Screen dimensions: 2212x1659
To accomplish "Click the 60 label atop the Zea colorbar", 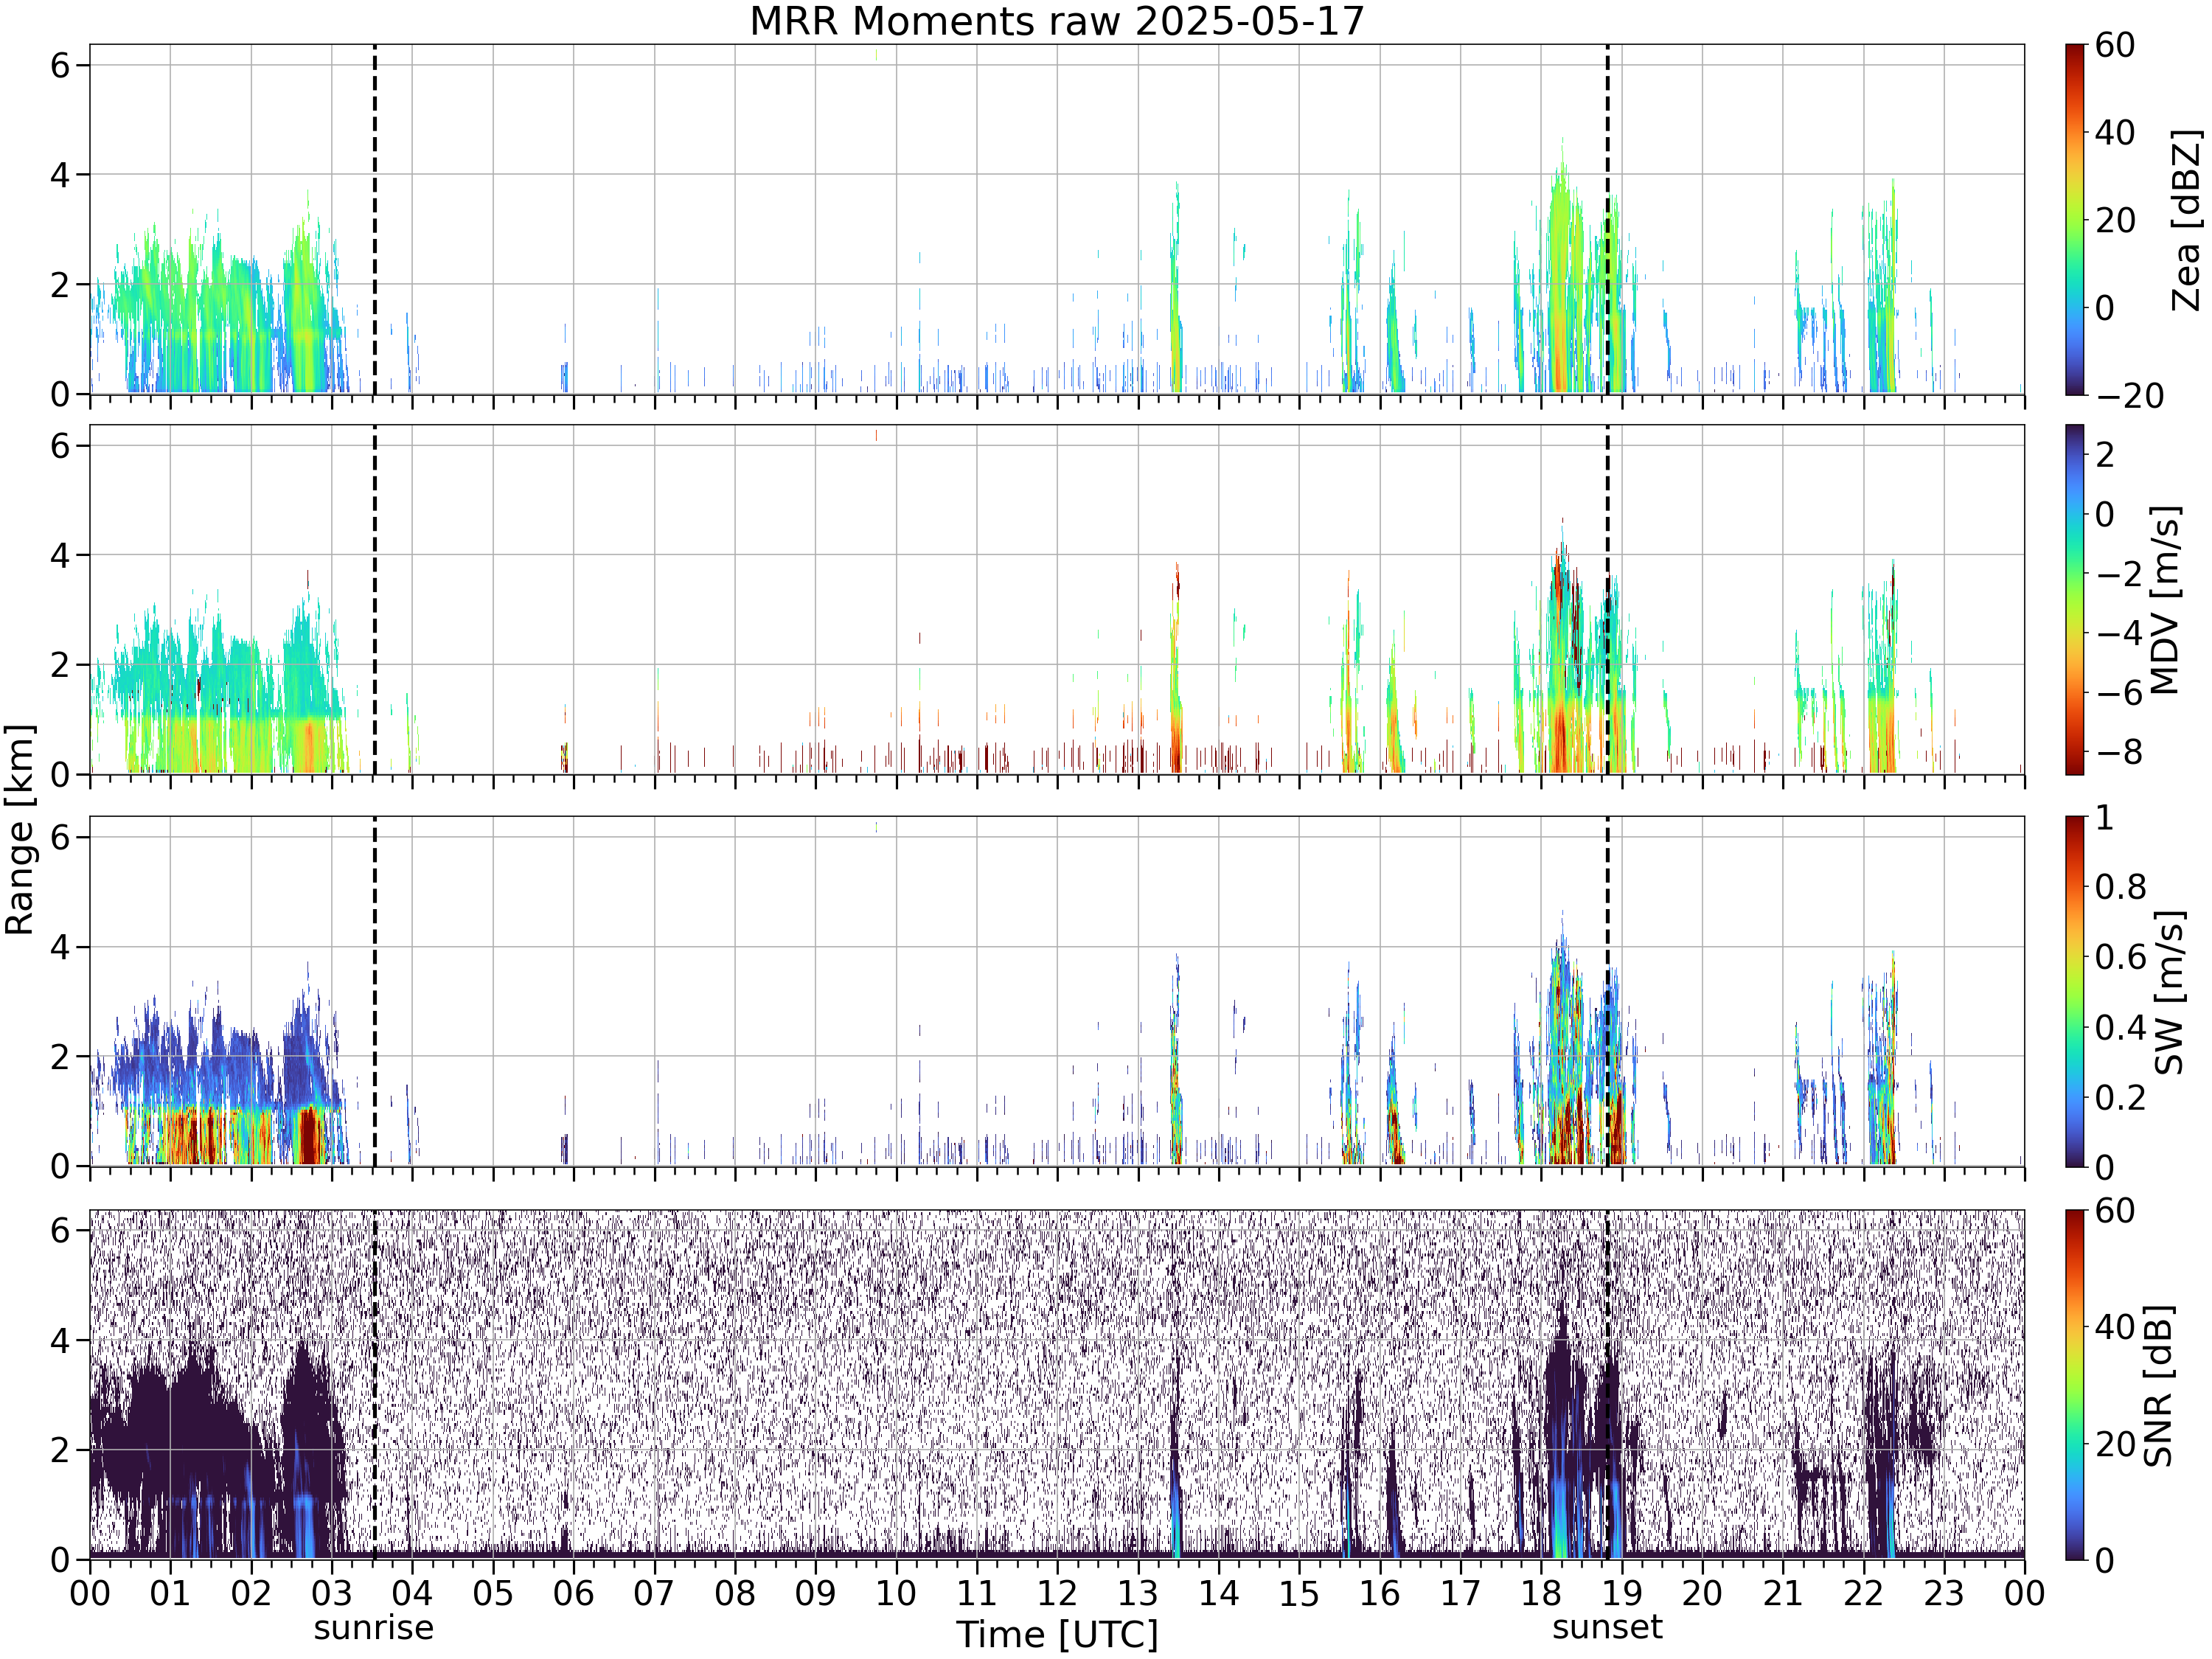I will tap(2115, 45).
